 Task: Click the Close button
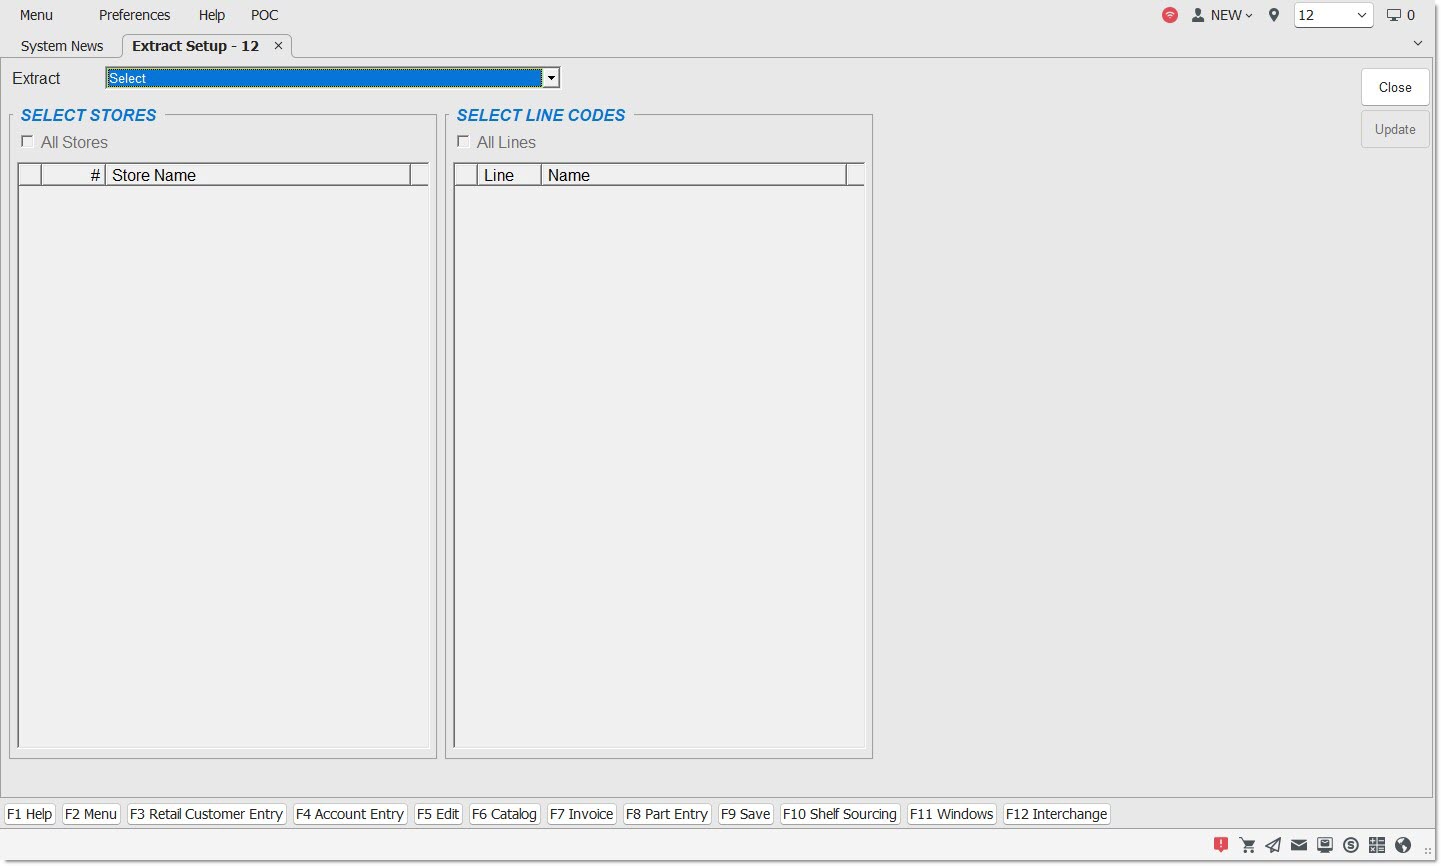click(x=1394, y=87)
